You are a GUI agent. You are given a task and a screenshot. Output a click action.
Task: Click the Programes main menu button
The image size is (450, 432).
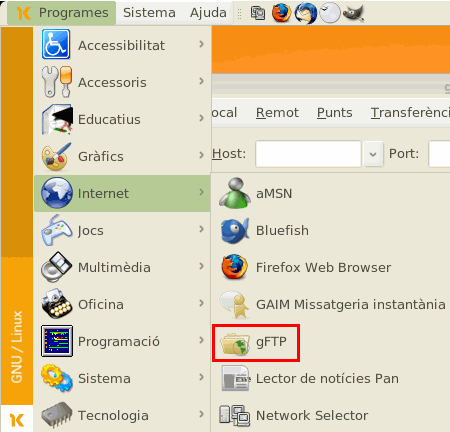[62, 13]
